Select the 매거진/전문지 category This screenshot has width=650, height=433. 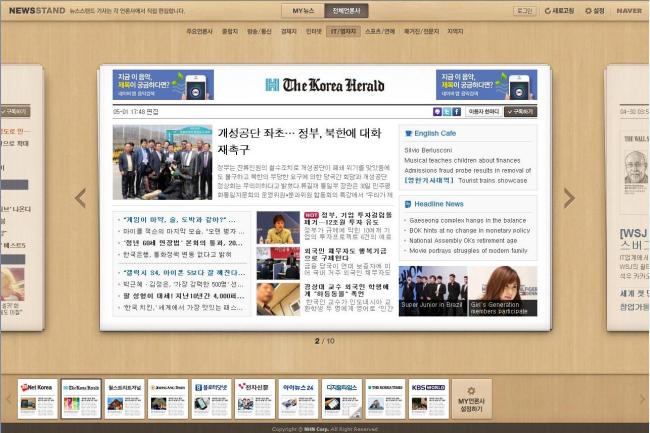(x=421, y=31)
